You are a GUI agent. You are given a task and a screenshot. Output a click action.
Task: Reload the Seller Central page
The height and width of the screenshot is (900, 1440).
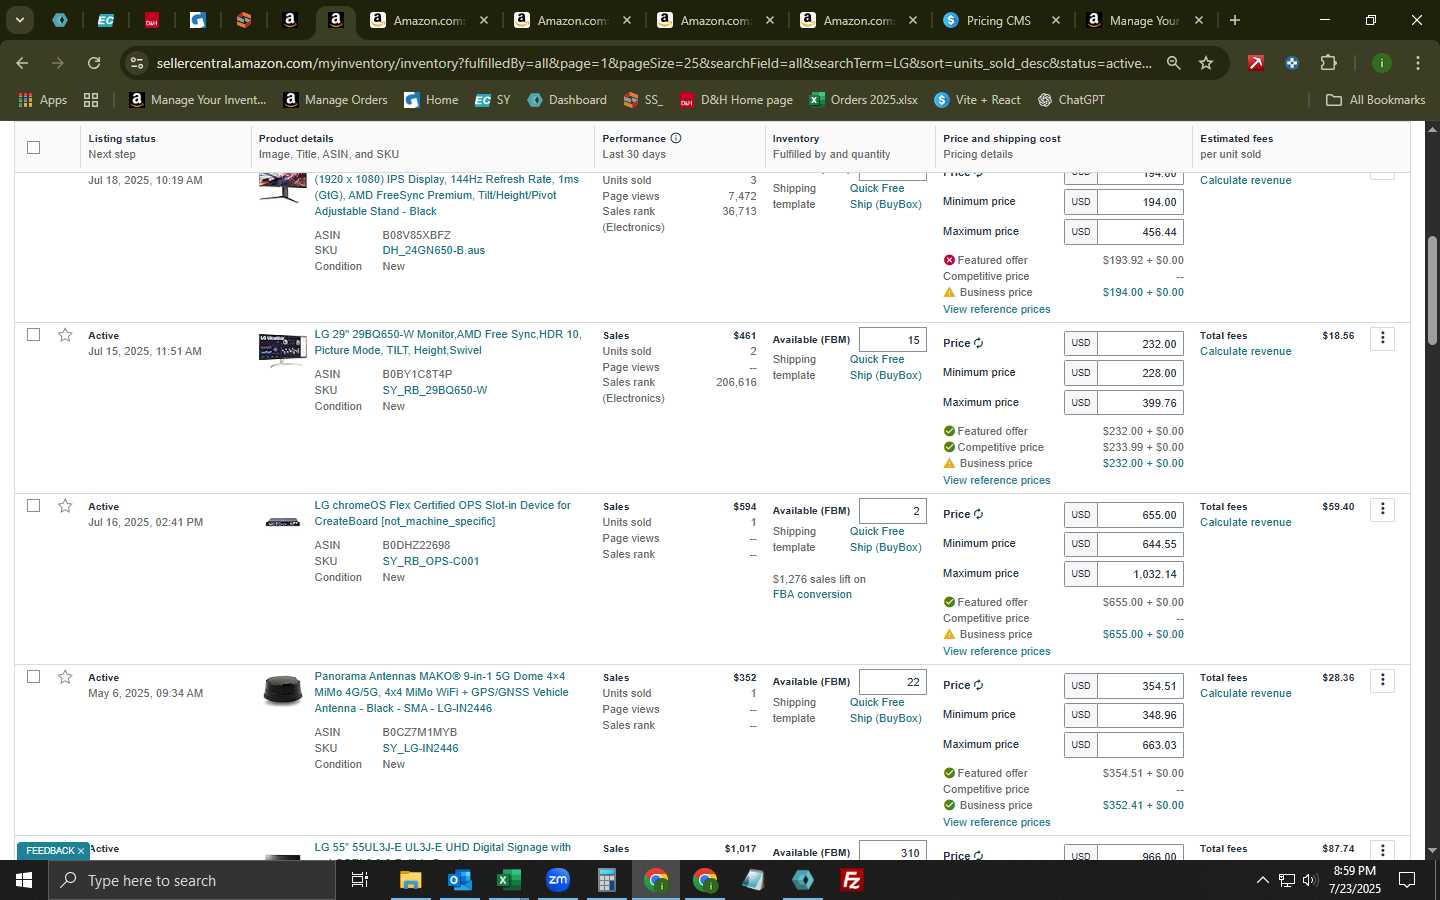94,63
